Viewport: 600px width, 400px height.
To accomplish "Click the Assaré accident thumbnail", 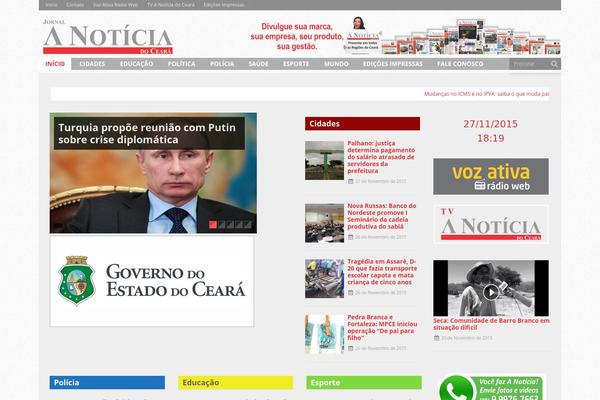I will tap(324, 279).
